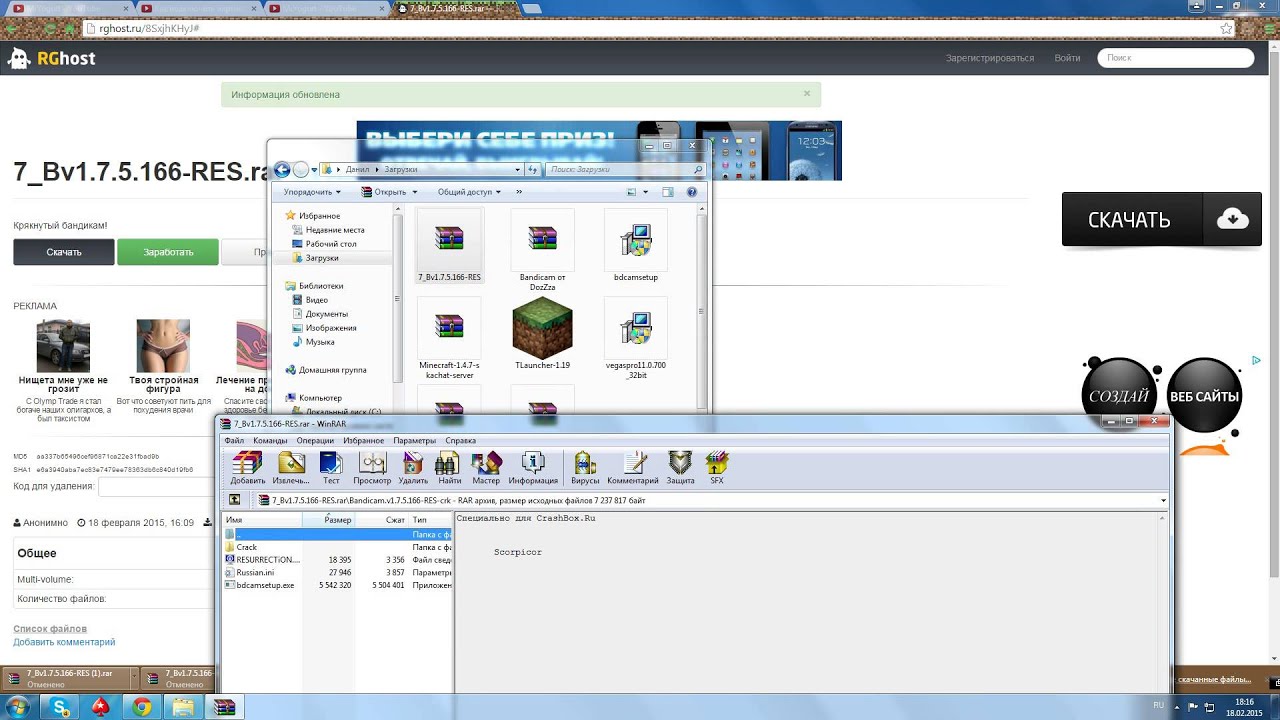
Task: Open the Избранное menu in WinRAR
Action: [363, 440]
